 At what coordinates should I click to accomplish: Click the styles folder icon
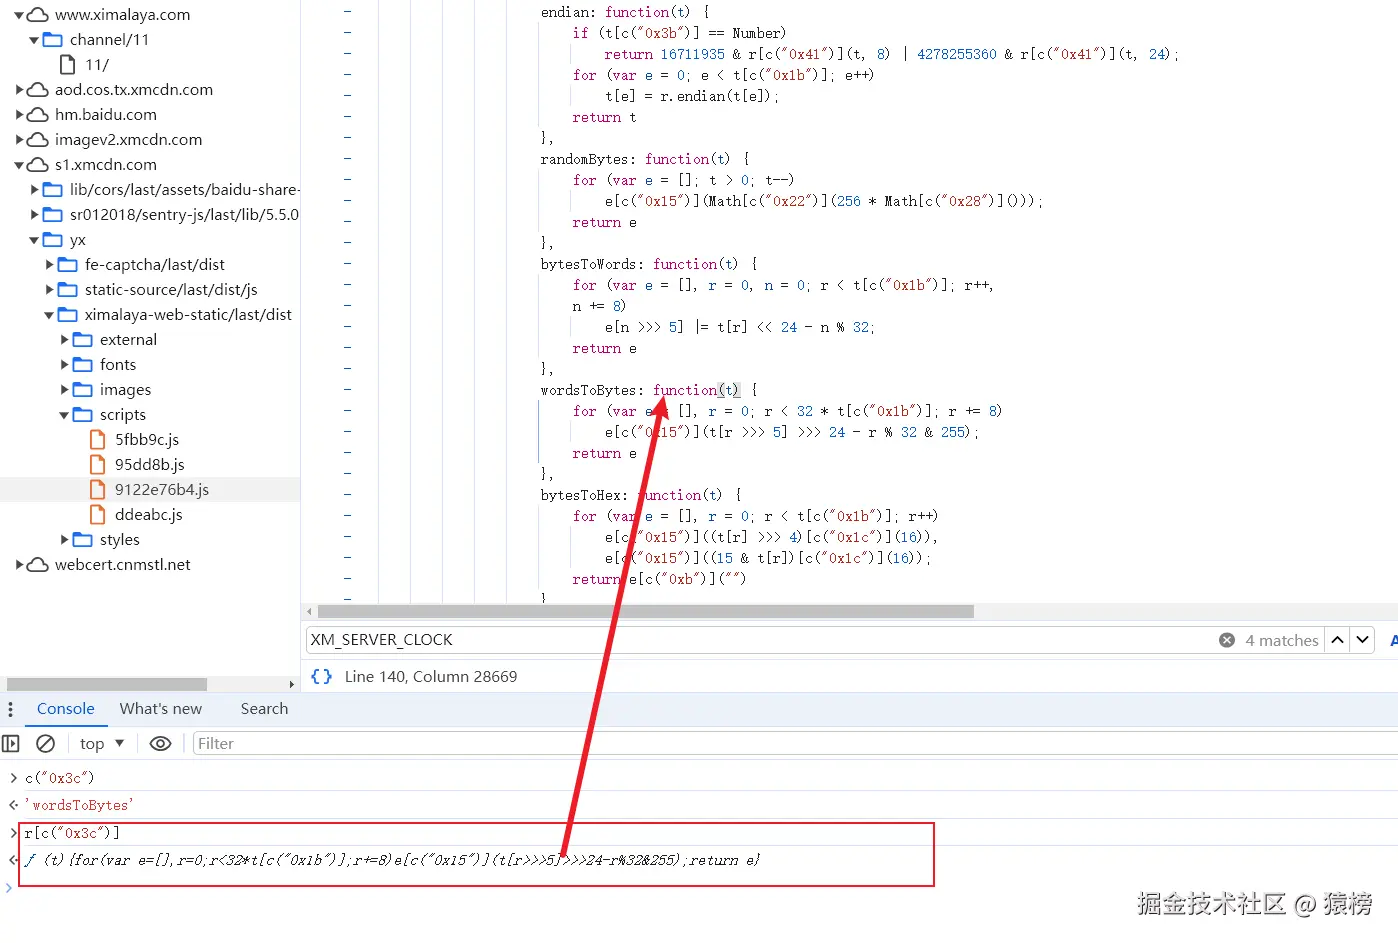[83, 540]
